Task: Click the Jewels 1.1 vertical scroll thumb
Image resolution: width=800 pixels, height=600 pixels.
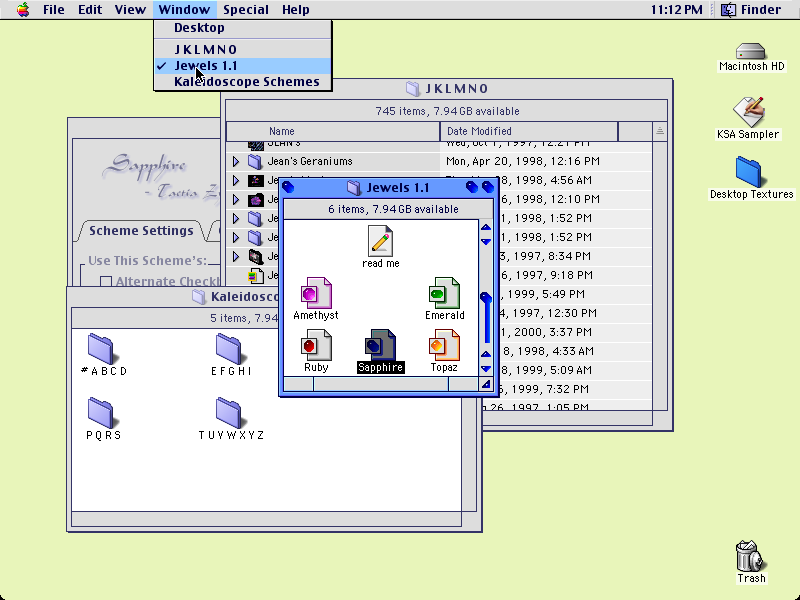Action: click(486, 317)
